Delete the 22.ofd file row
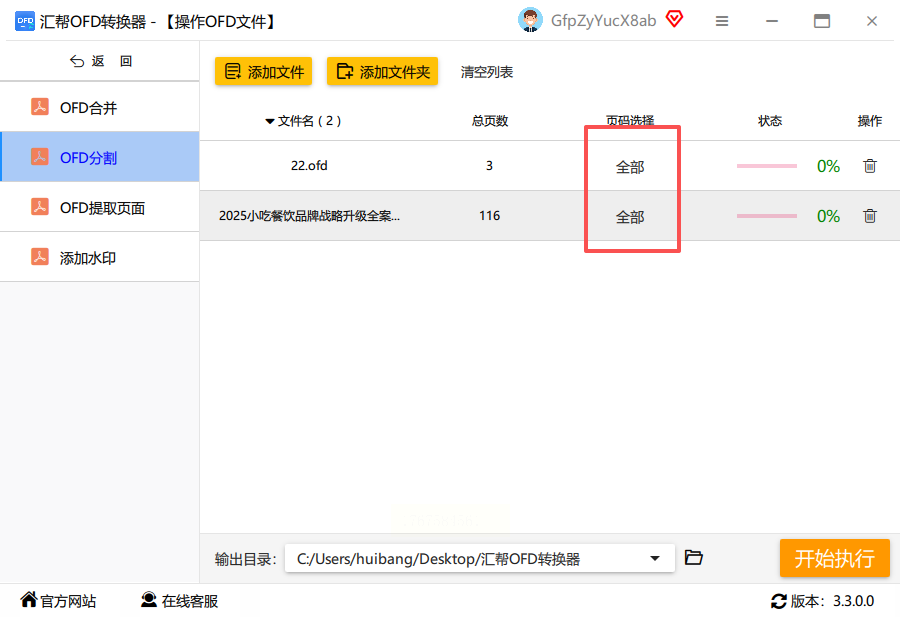 (870, 166)
